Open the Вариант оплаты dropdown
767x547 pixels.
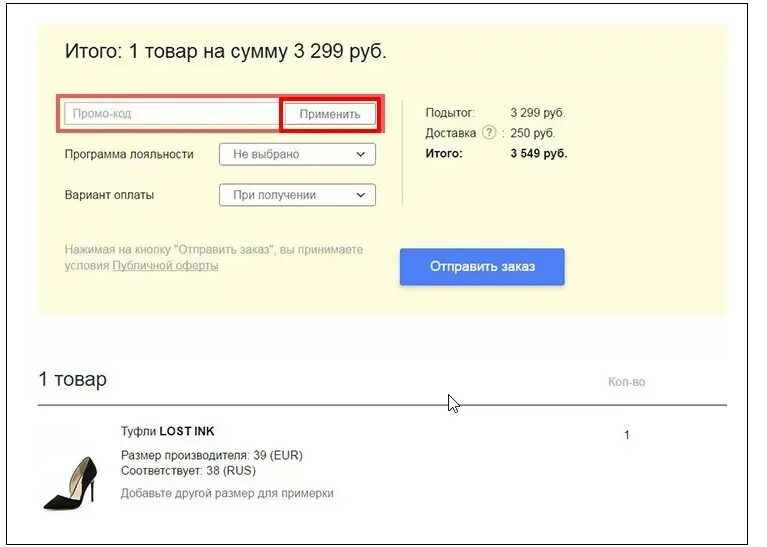point(297,195)
